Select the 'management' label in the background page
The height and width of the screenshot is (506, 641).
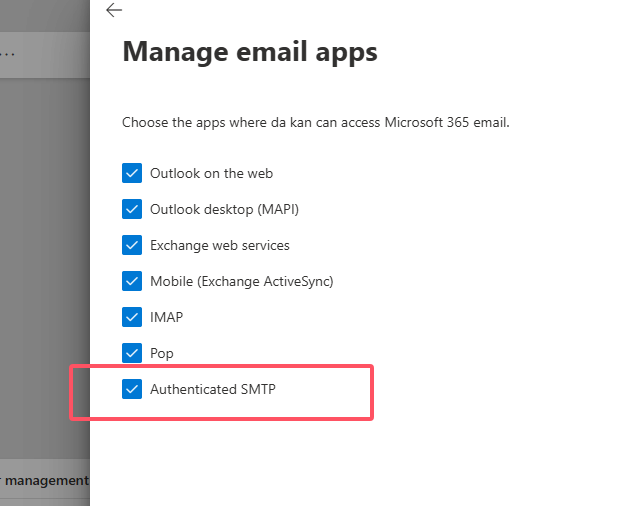click(46, 481)
